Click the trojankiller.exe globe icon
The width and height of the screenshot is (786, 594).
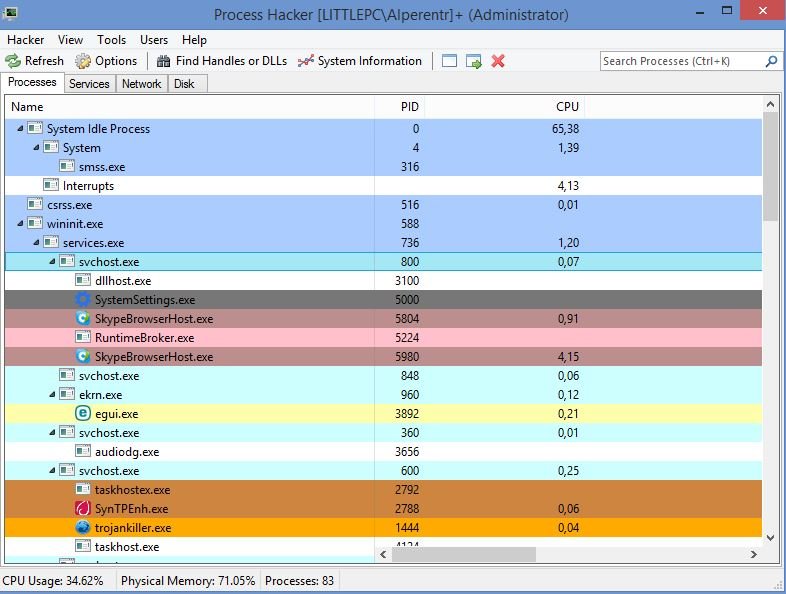point(82,527)
